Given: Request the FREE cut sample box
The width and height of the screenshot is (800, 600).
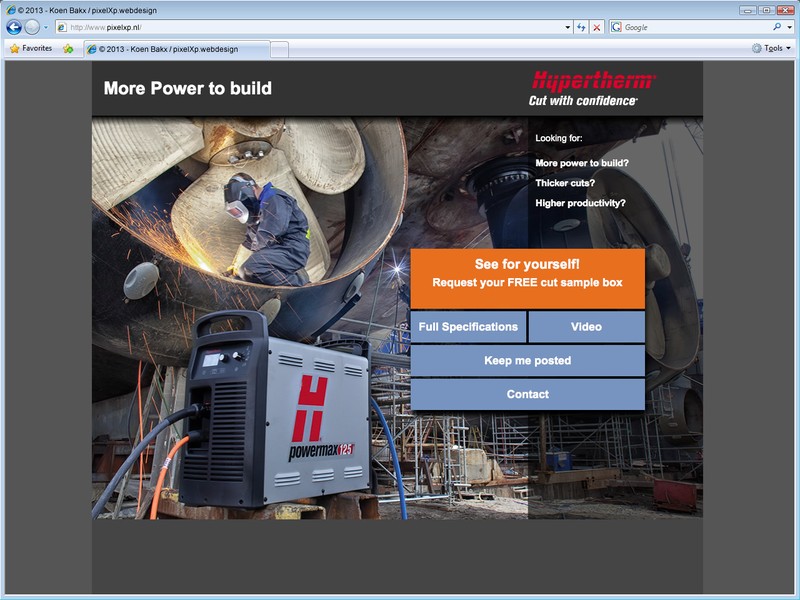Looking at the screenshot, I should [527, 273].
